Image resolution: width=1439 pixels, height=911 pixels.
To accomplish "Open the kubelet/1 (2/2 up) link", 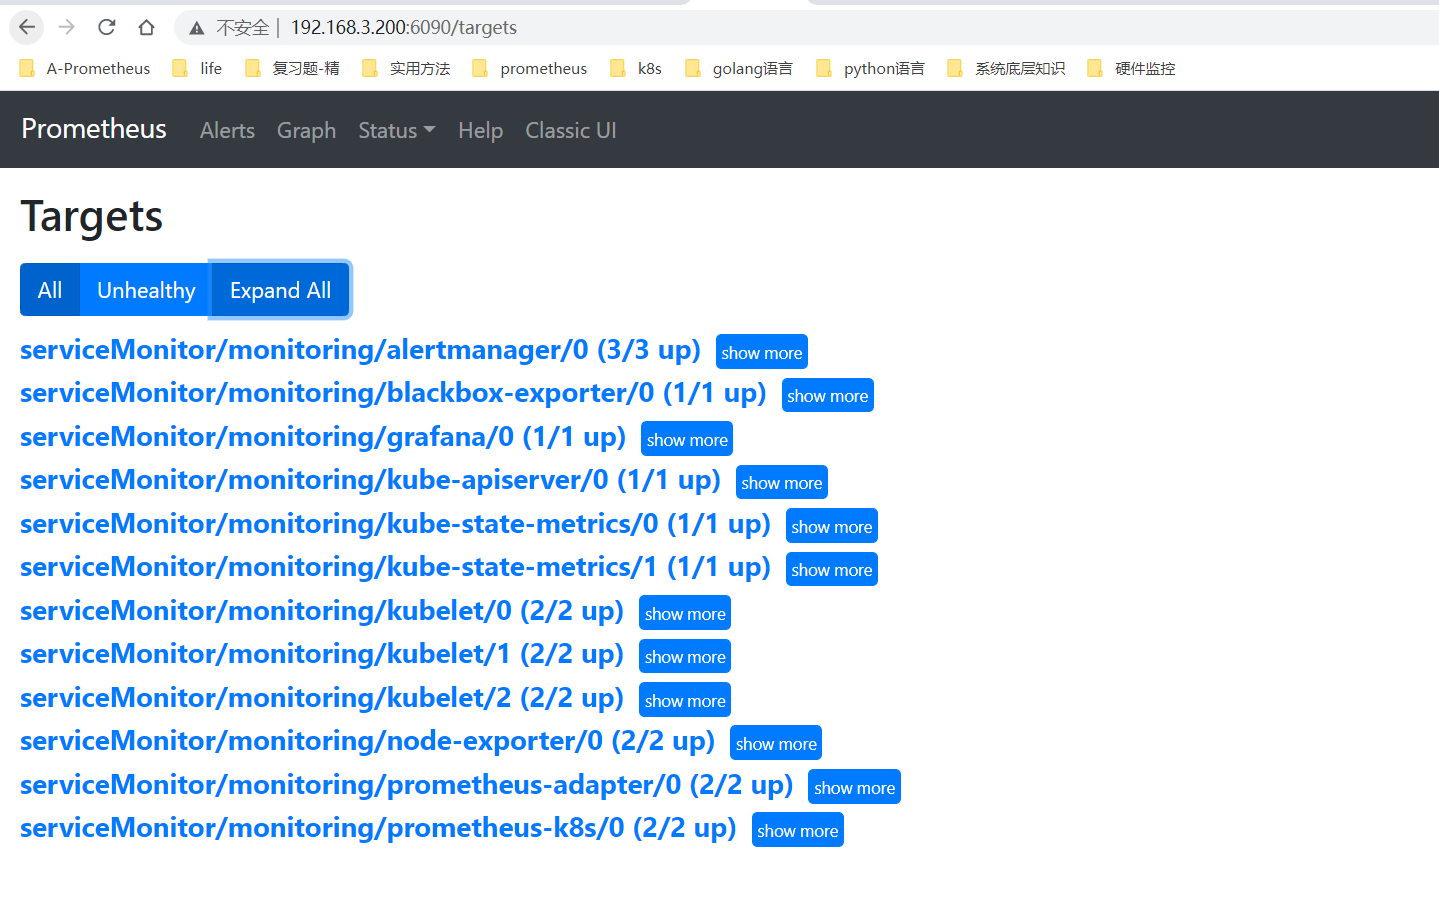I will (x=322, y=654).
